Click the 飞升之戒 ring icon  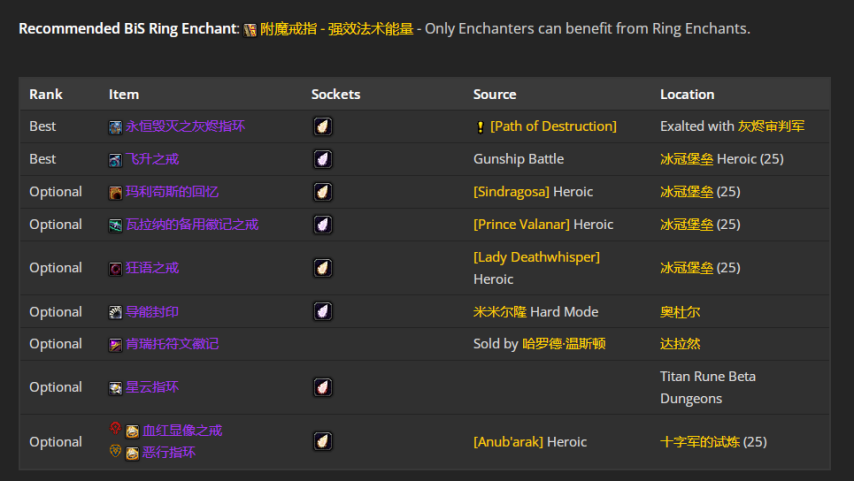click(x=116, y=159)
